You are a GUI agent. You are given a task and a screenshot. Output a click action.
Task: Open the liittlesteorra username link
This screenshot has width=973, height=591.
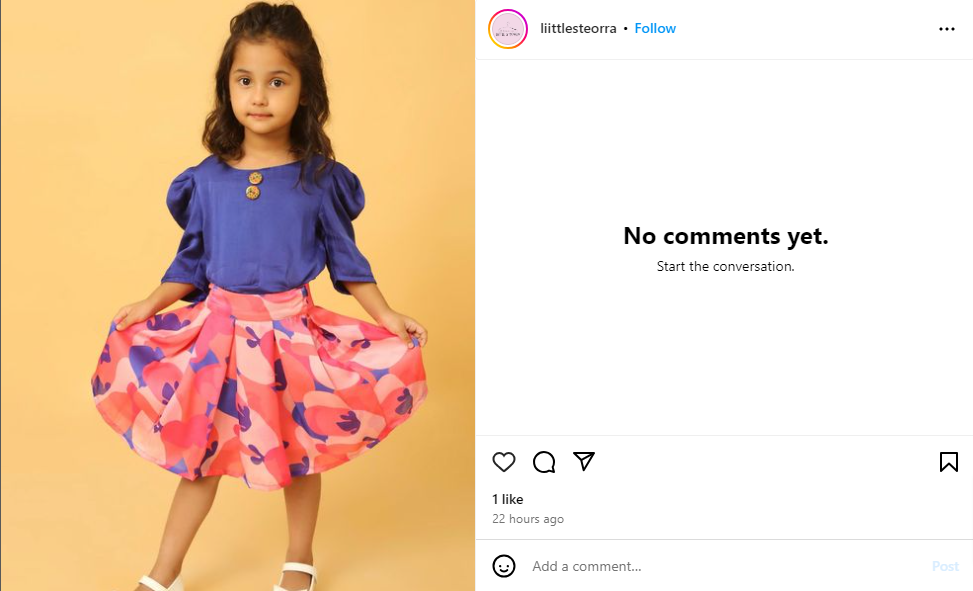click(578, 29)
